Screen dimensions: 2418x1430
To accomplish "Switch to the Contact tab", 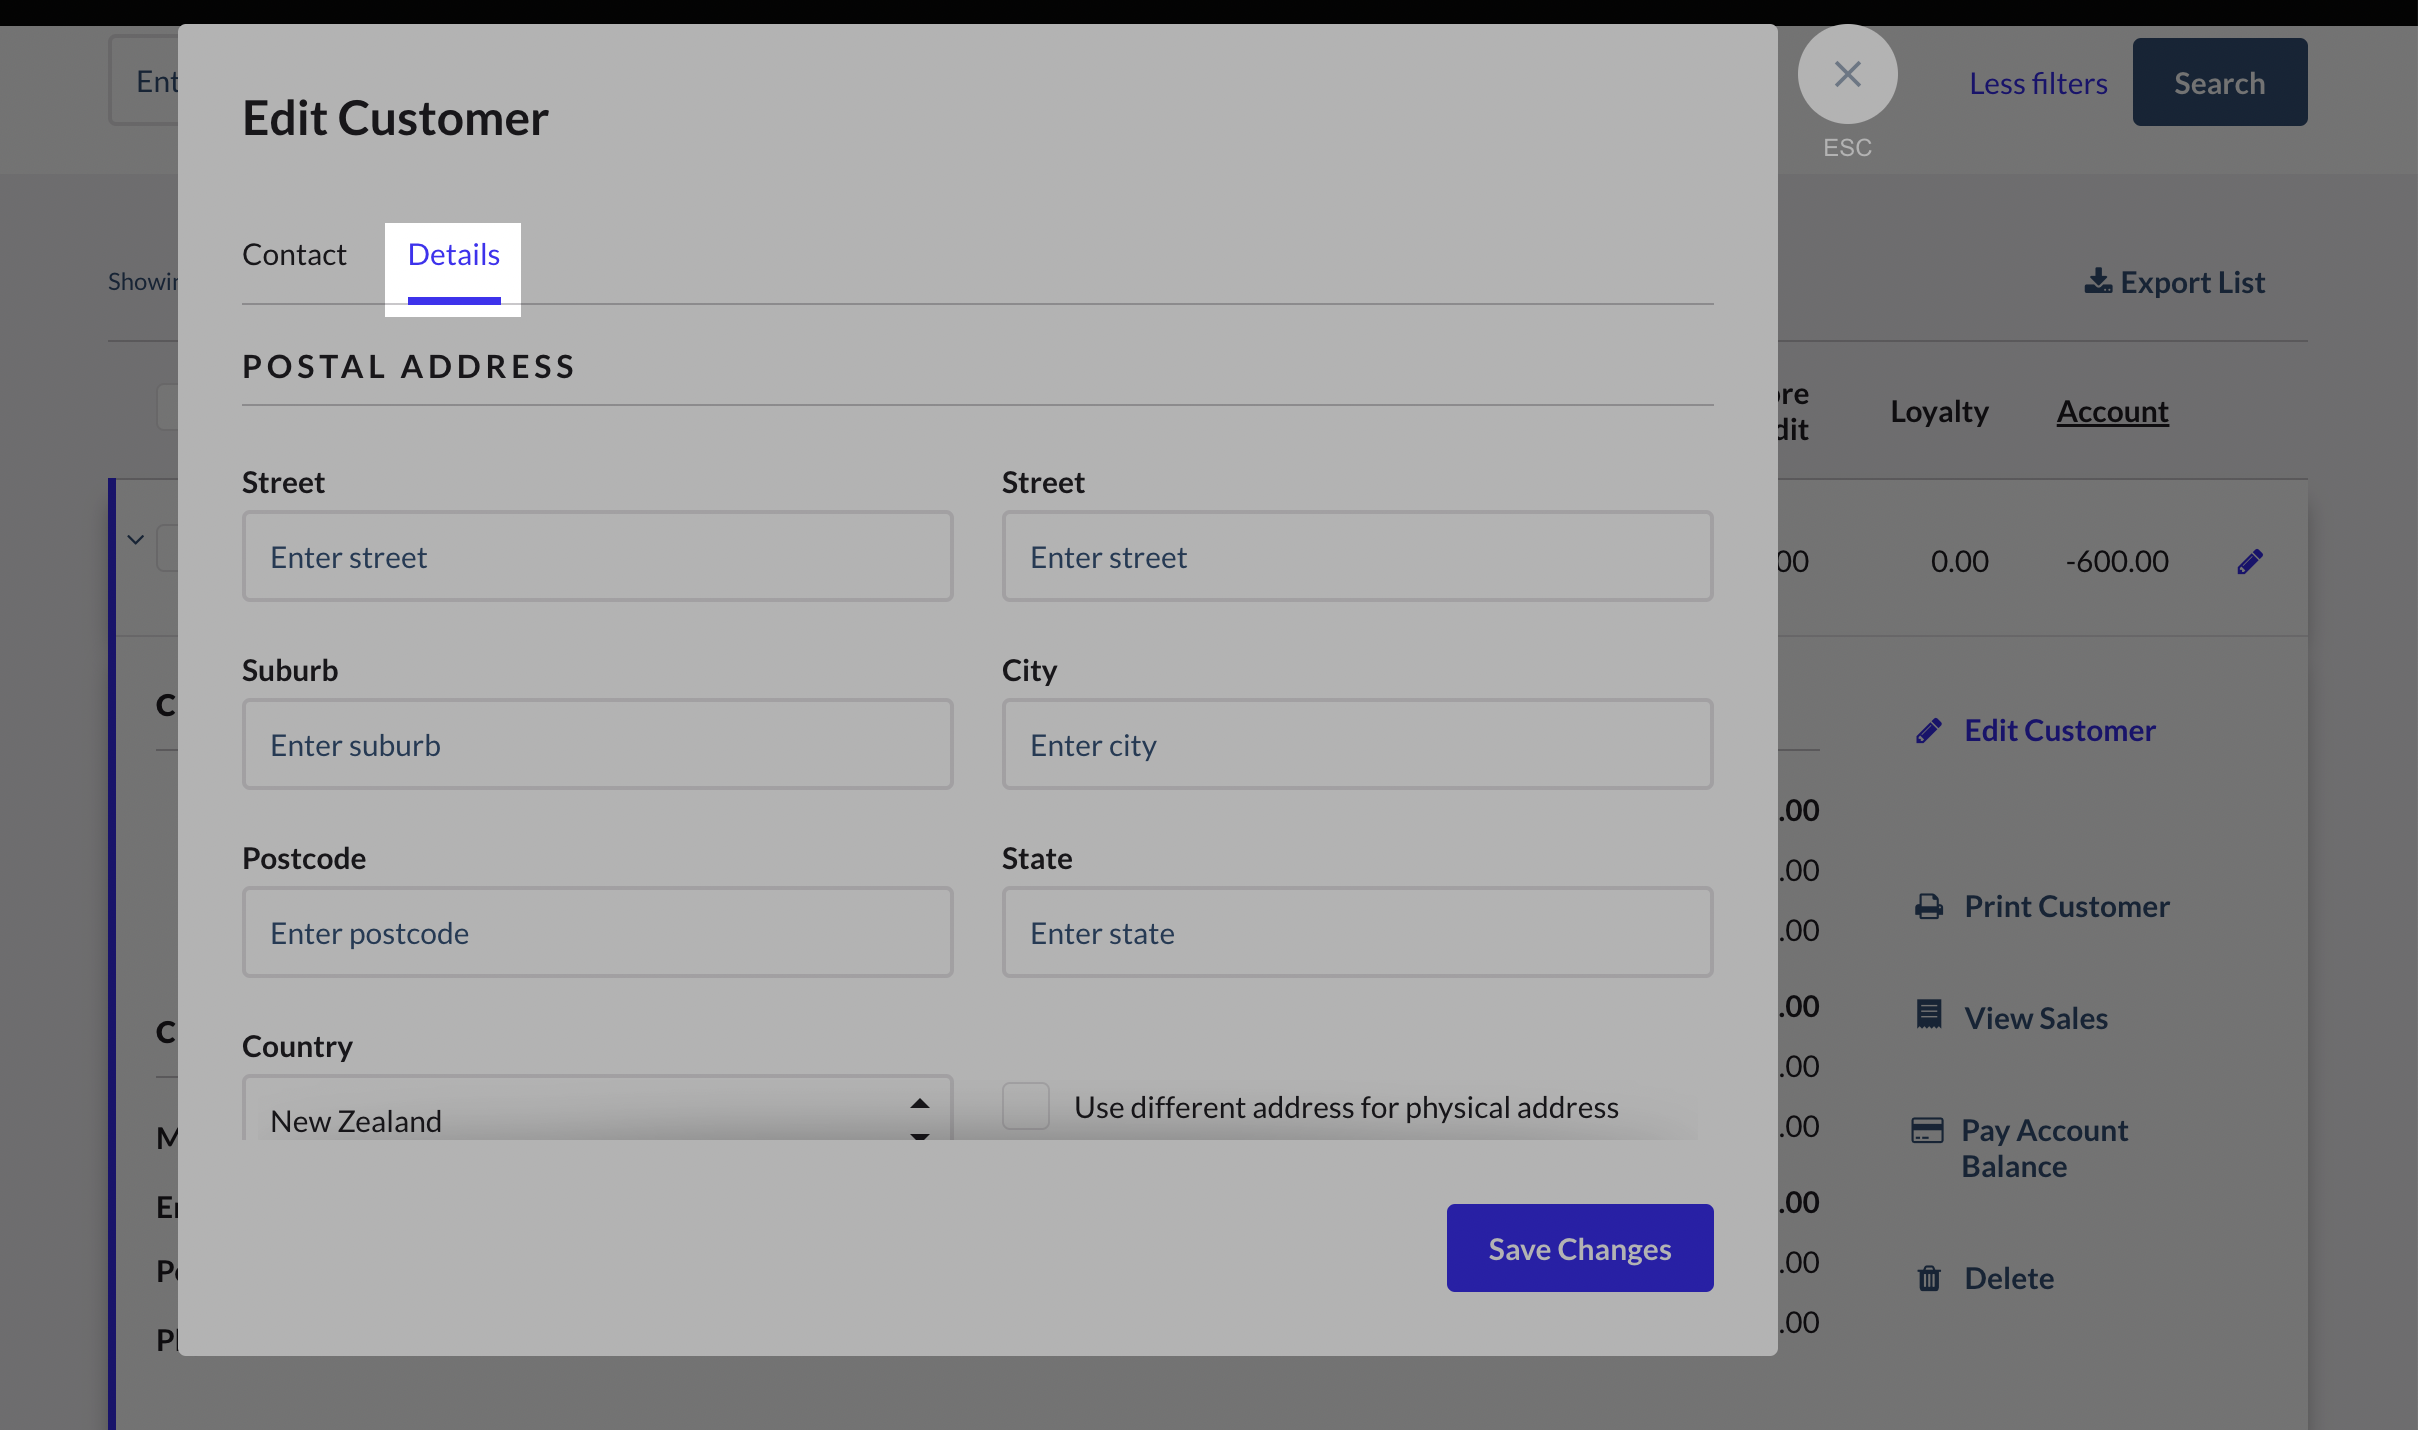I will click(x=294, y=255).
